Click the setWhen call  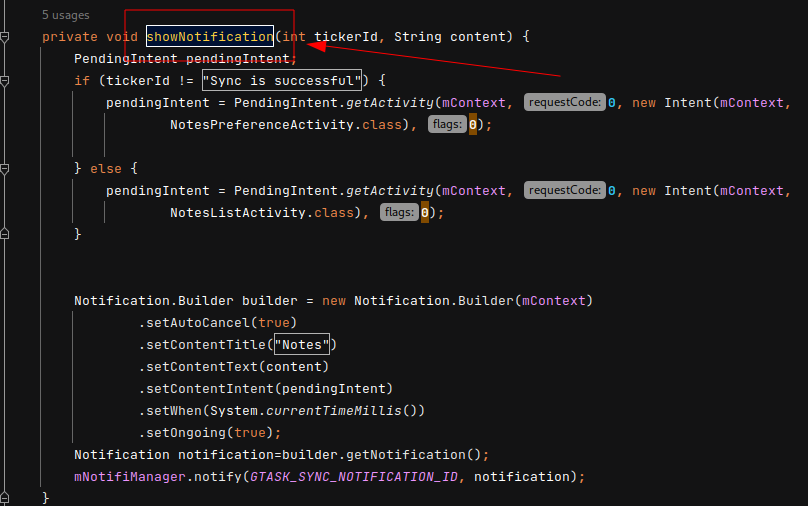(174, 411)
